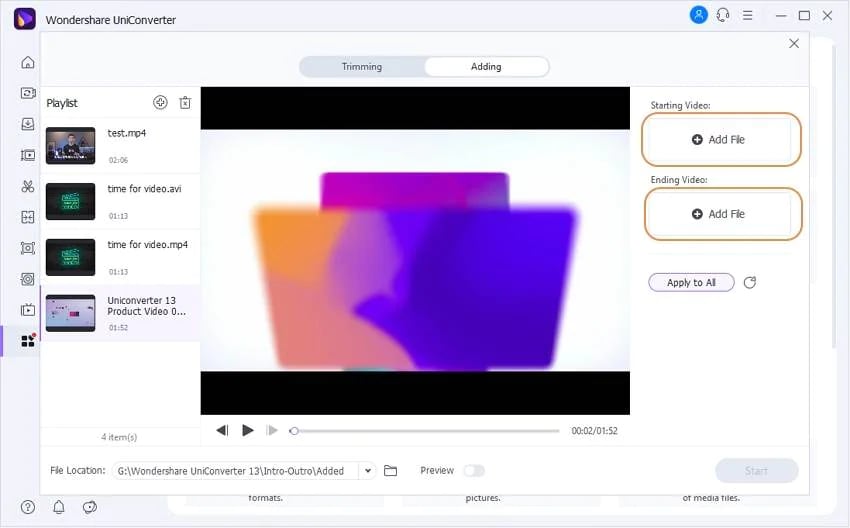Open the DVD Burner sidebar icon
The image size is (850, 528).
click(x=28, y=279)
